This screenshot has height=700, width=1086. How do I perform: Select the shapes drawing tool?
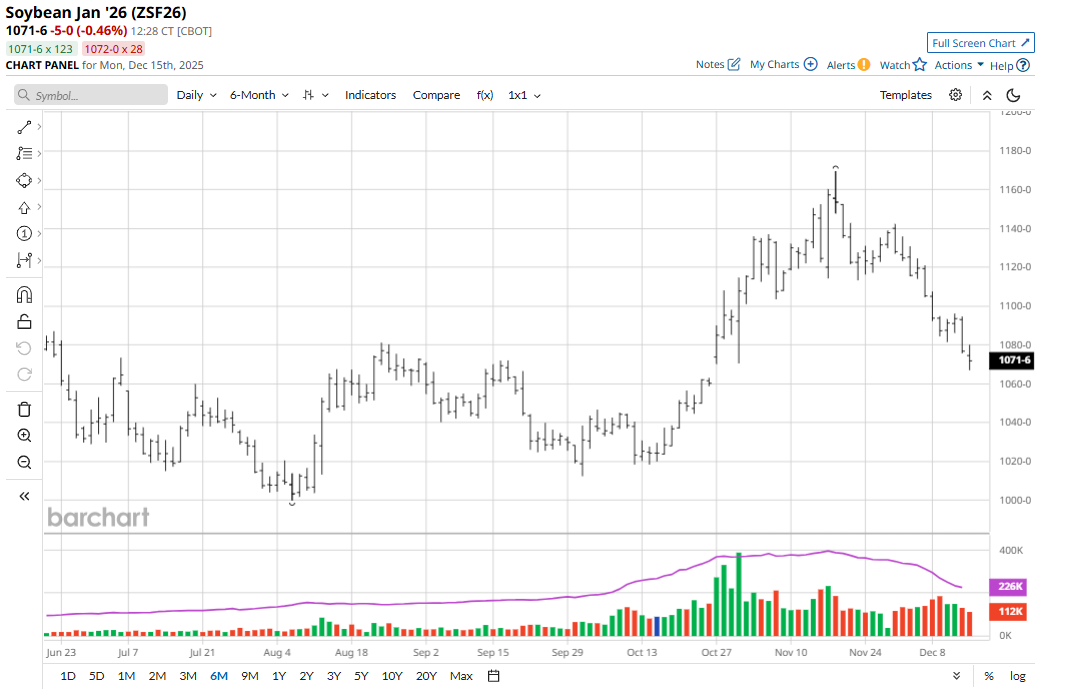point(24,180)
